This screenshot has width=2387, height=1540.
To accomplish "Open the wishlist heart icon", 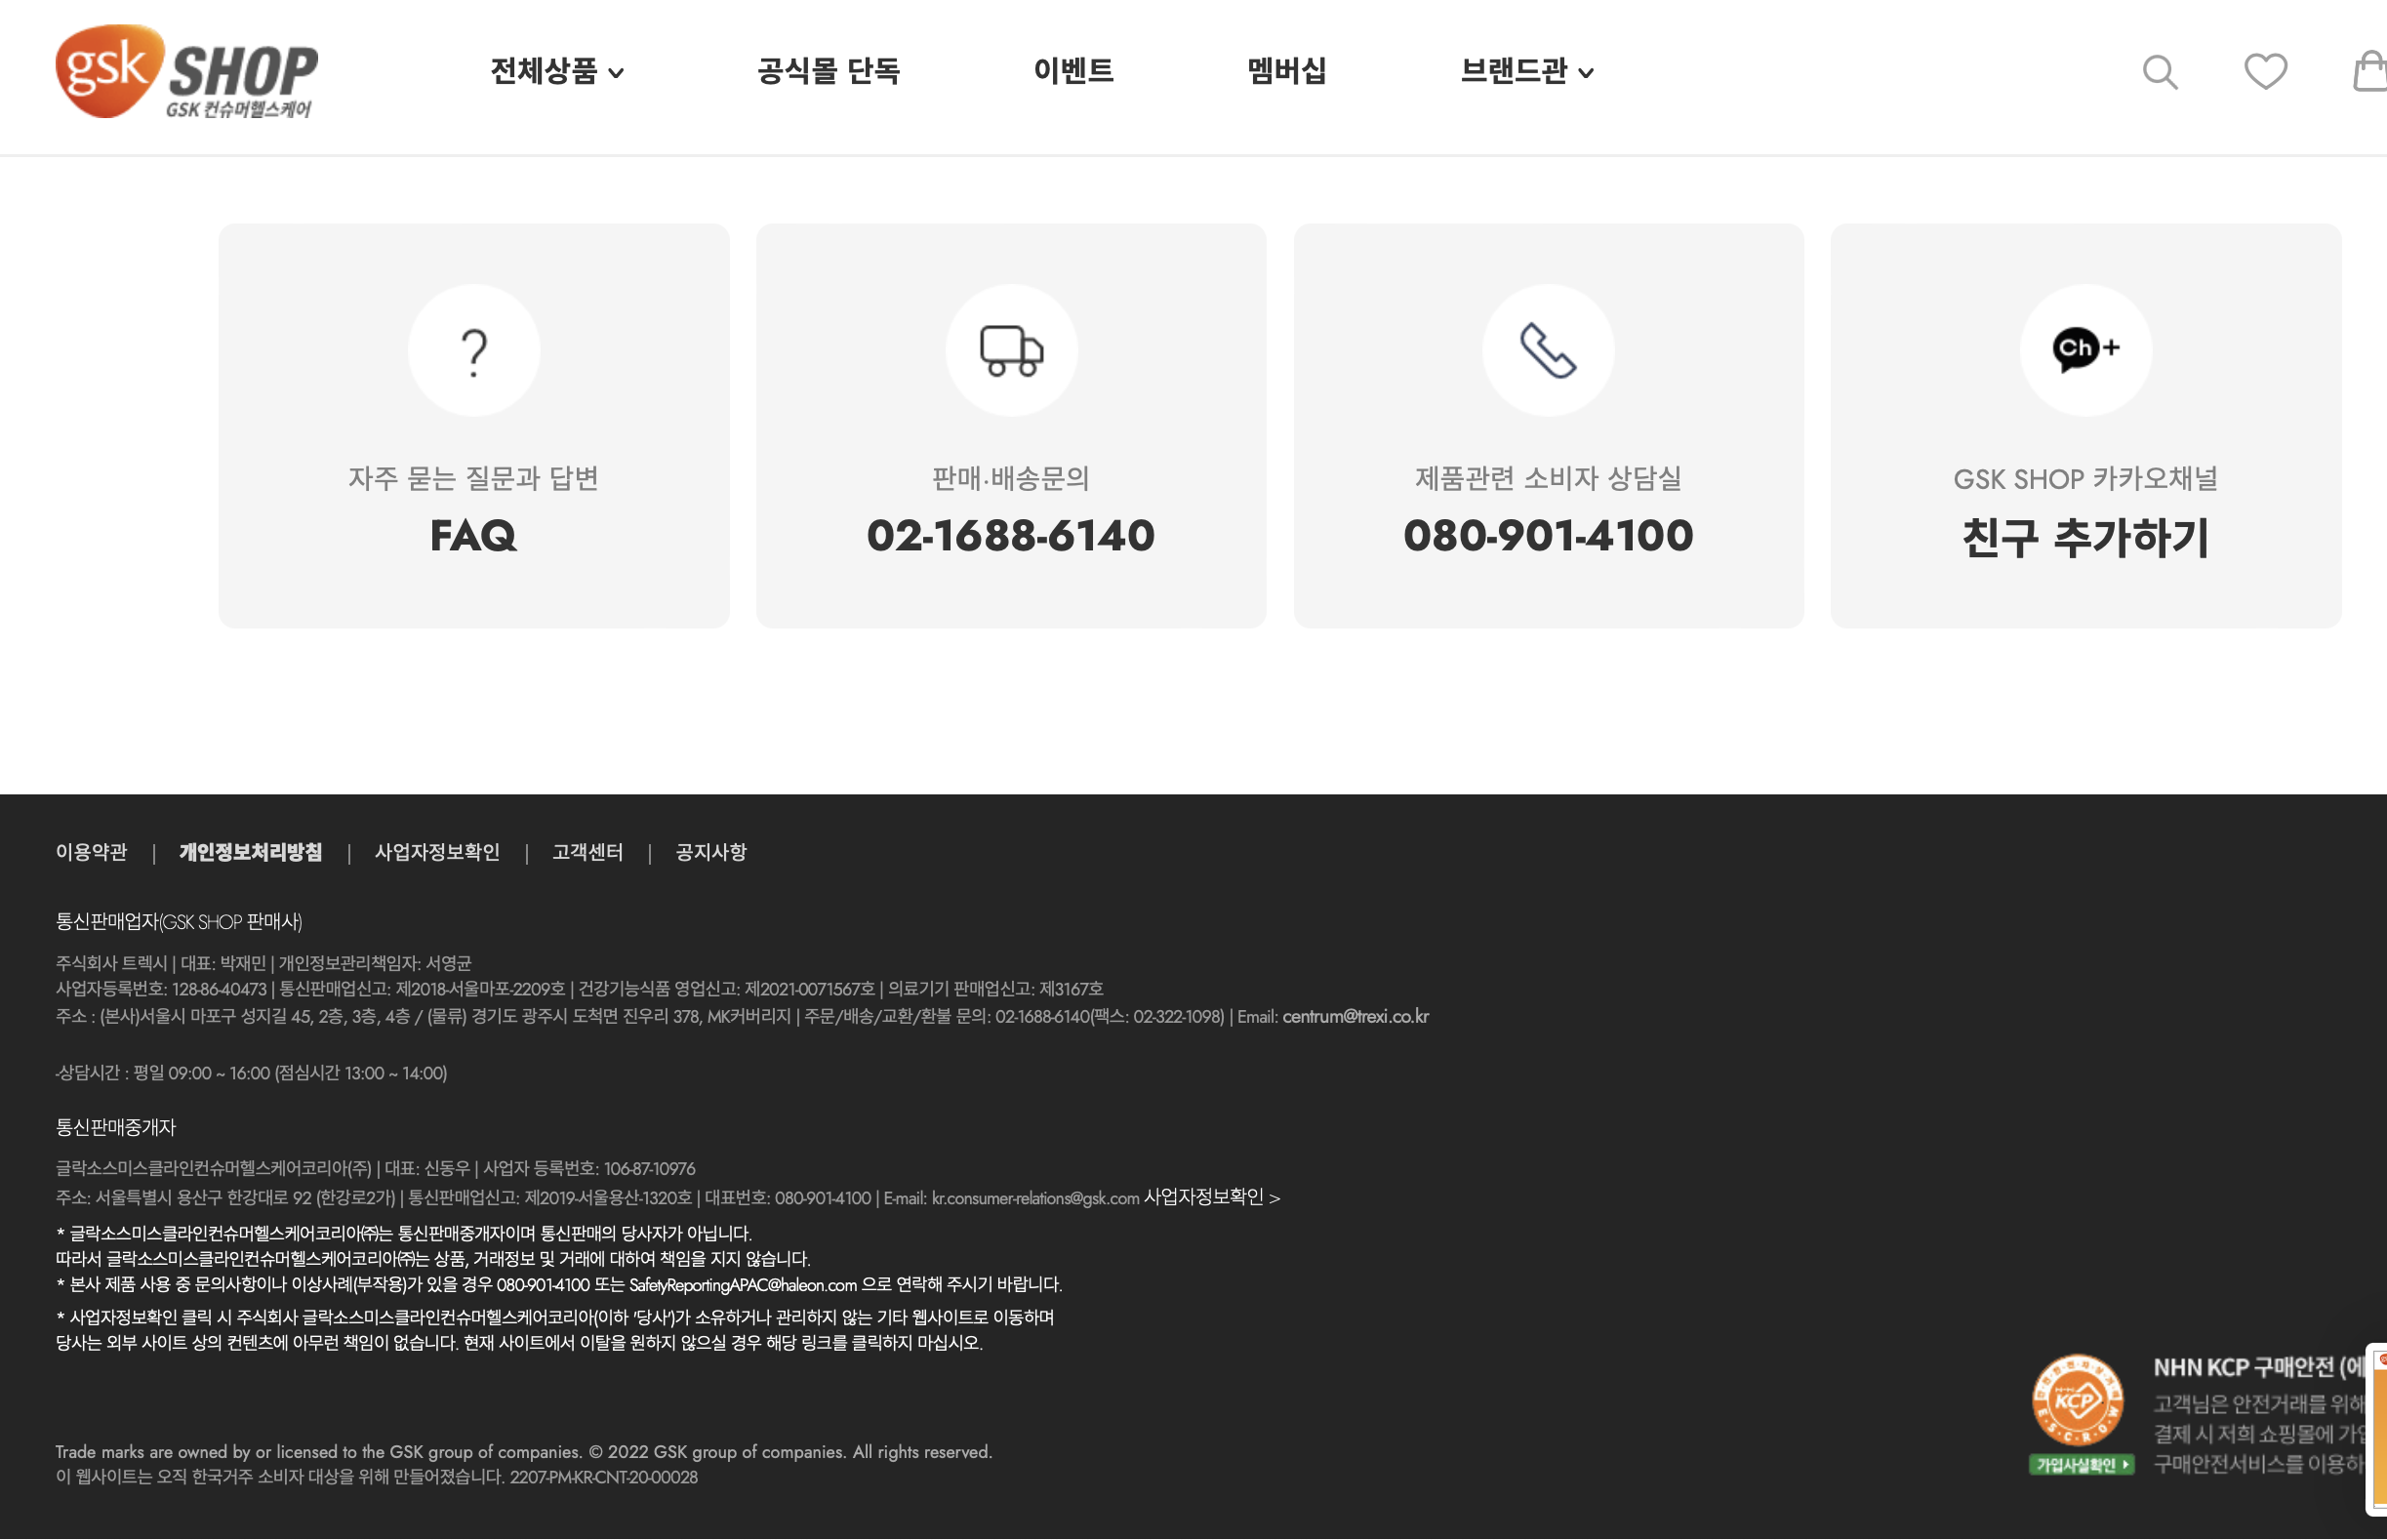I will [x=2265, y=71].
